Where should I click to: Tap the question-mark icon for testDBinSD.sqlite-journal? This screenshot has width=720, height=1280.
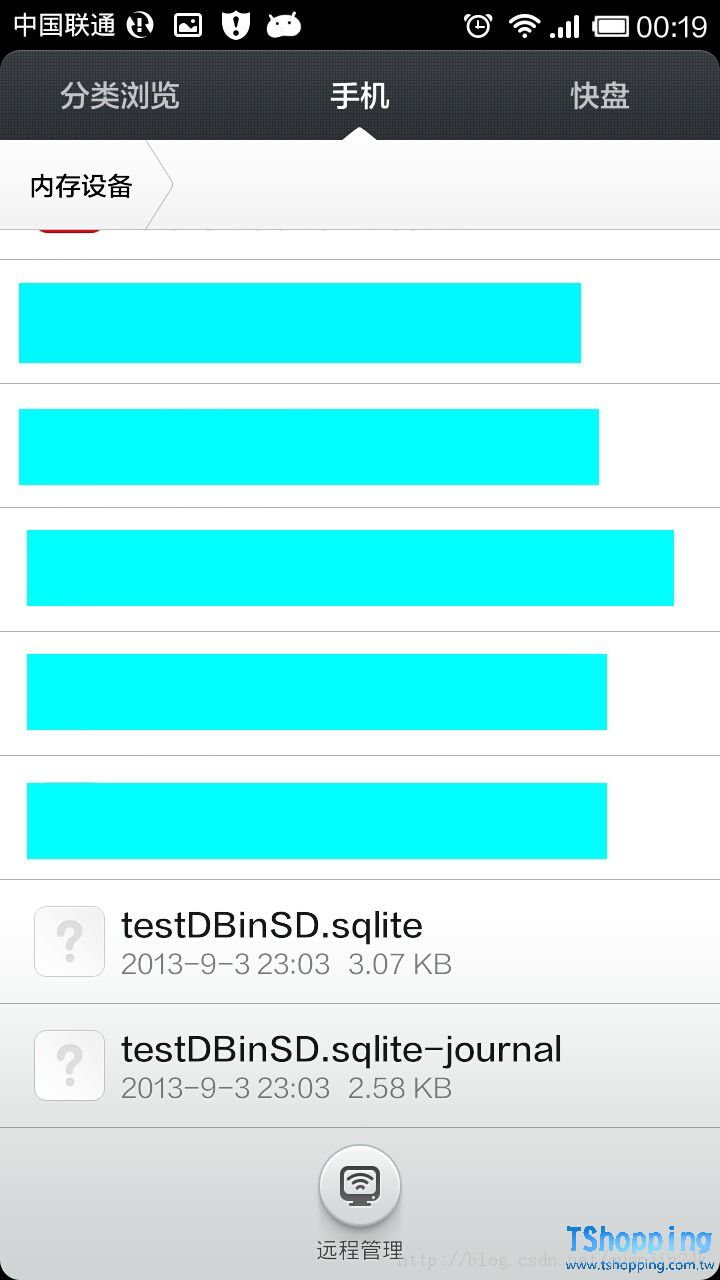point(69,1065)
